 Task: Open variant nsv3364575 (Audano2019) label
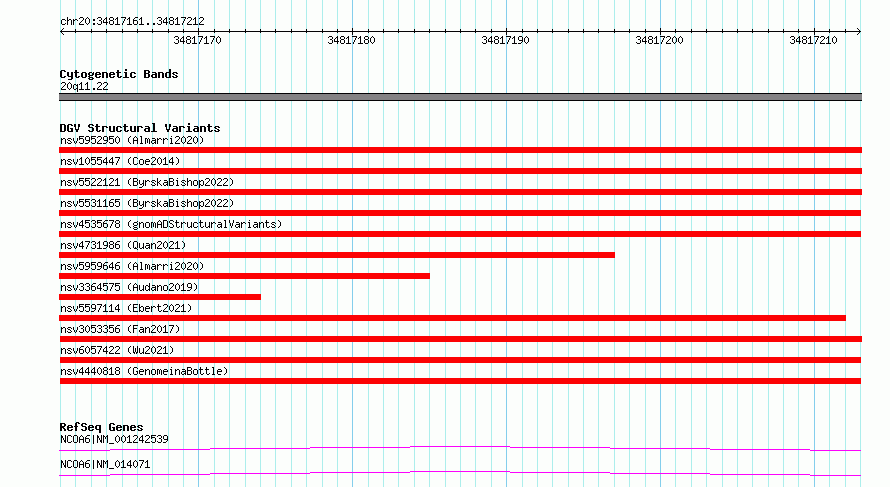coord(129,287)
